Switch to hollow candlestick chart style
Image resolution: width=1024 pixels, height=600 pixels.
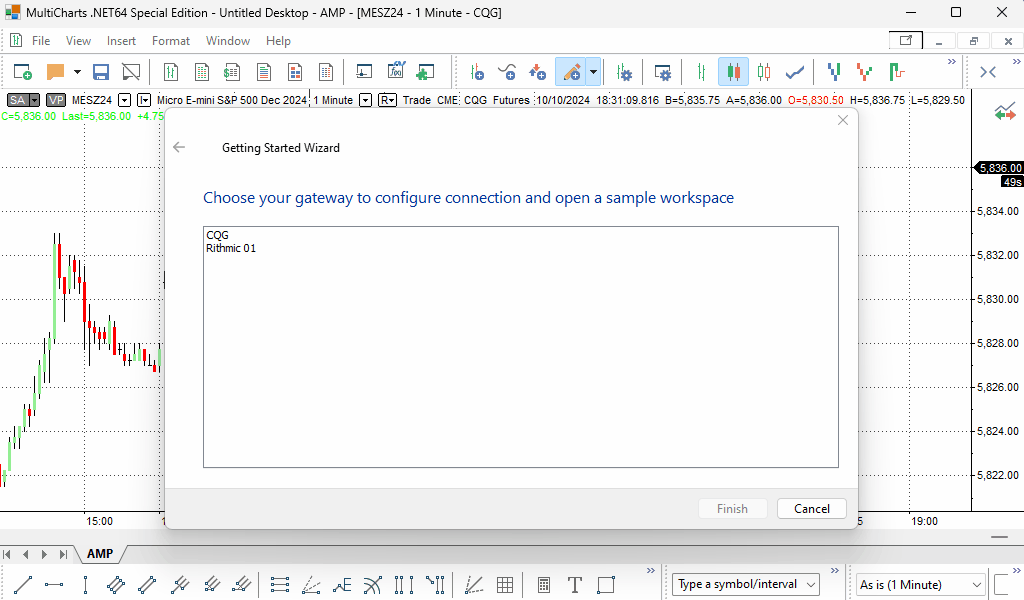[764, 72]
